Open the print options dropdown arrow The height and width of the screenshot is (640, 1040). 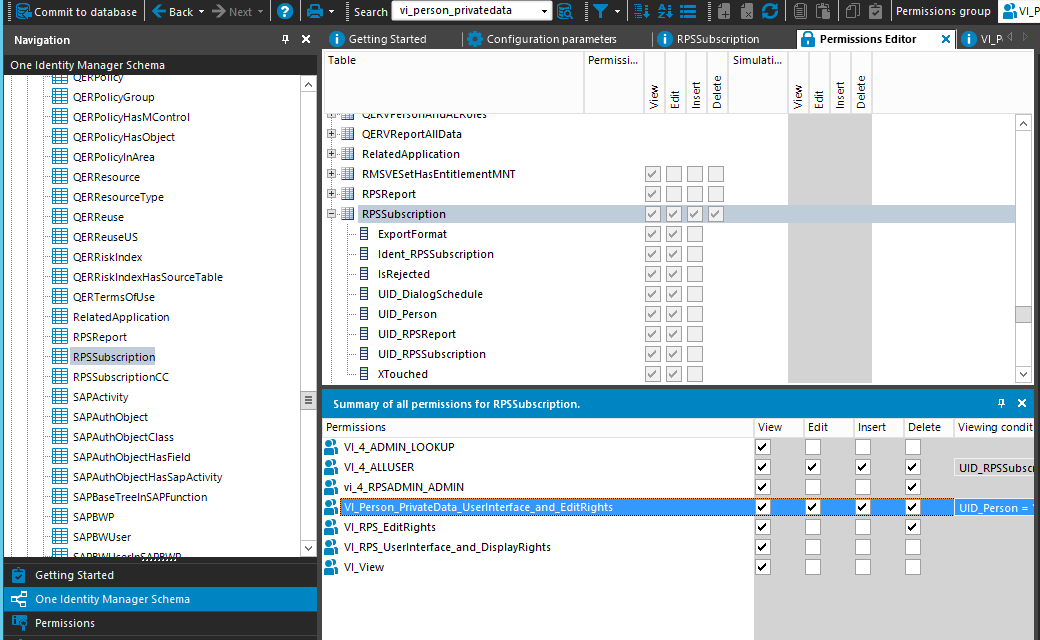coord(332,12)
